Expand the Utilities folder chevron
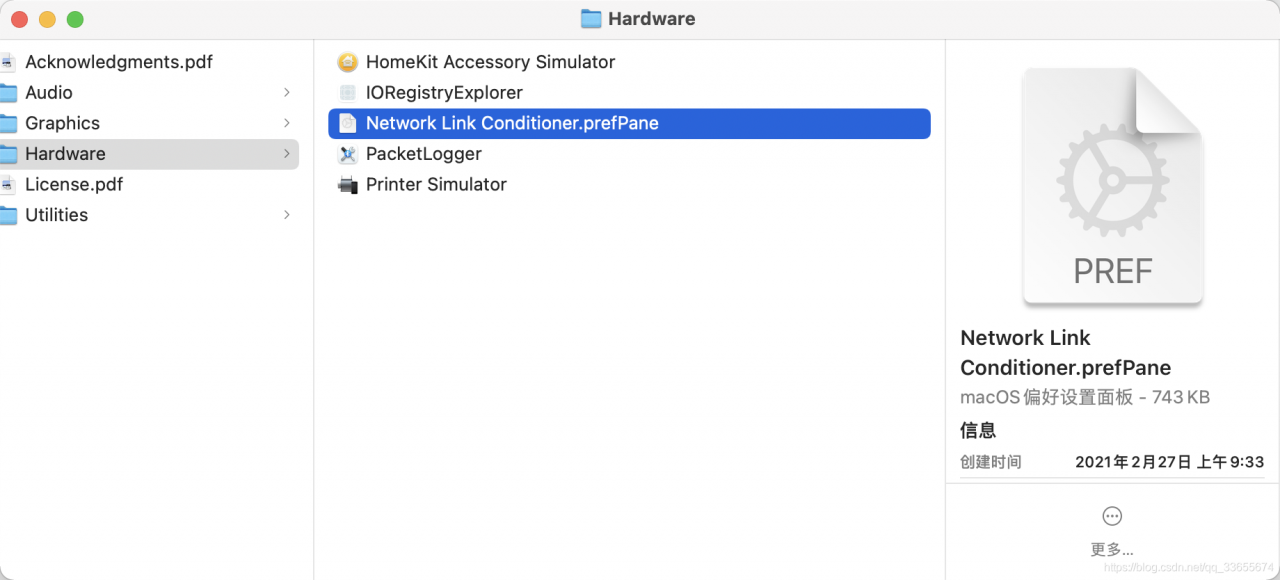The height and width of the screenshot is (580, 1280). [x=287, y=215]
